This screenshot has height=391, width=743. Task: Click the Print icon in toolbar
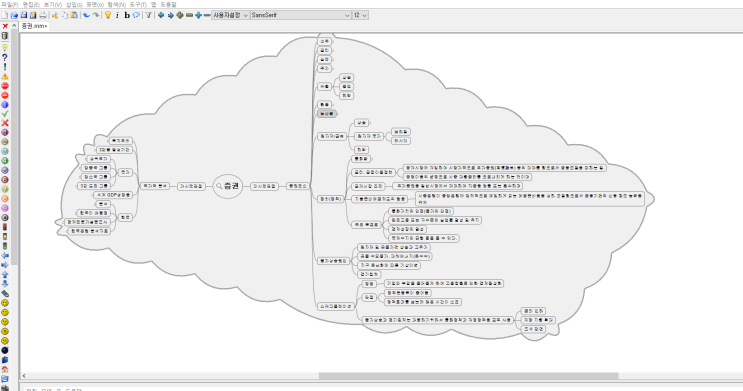[x=43, y=15]
